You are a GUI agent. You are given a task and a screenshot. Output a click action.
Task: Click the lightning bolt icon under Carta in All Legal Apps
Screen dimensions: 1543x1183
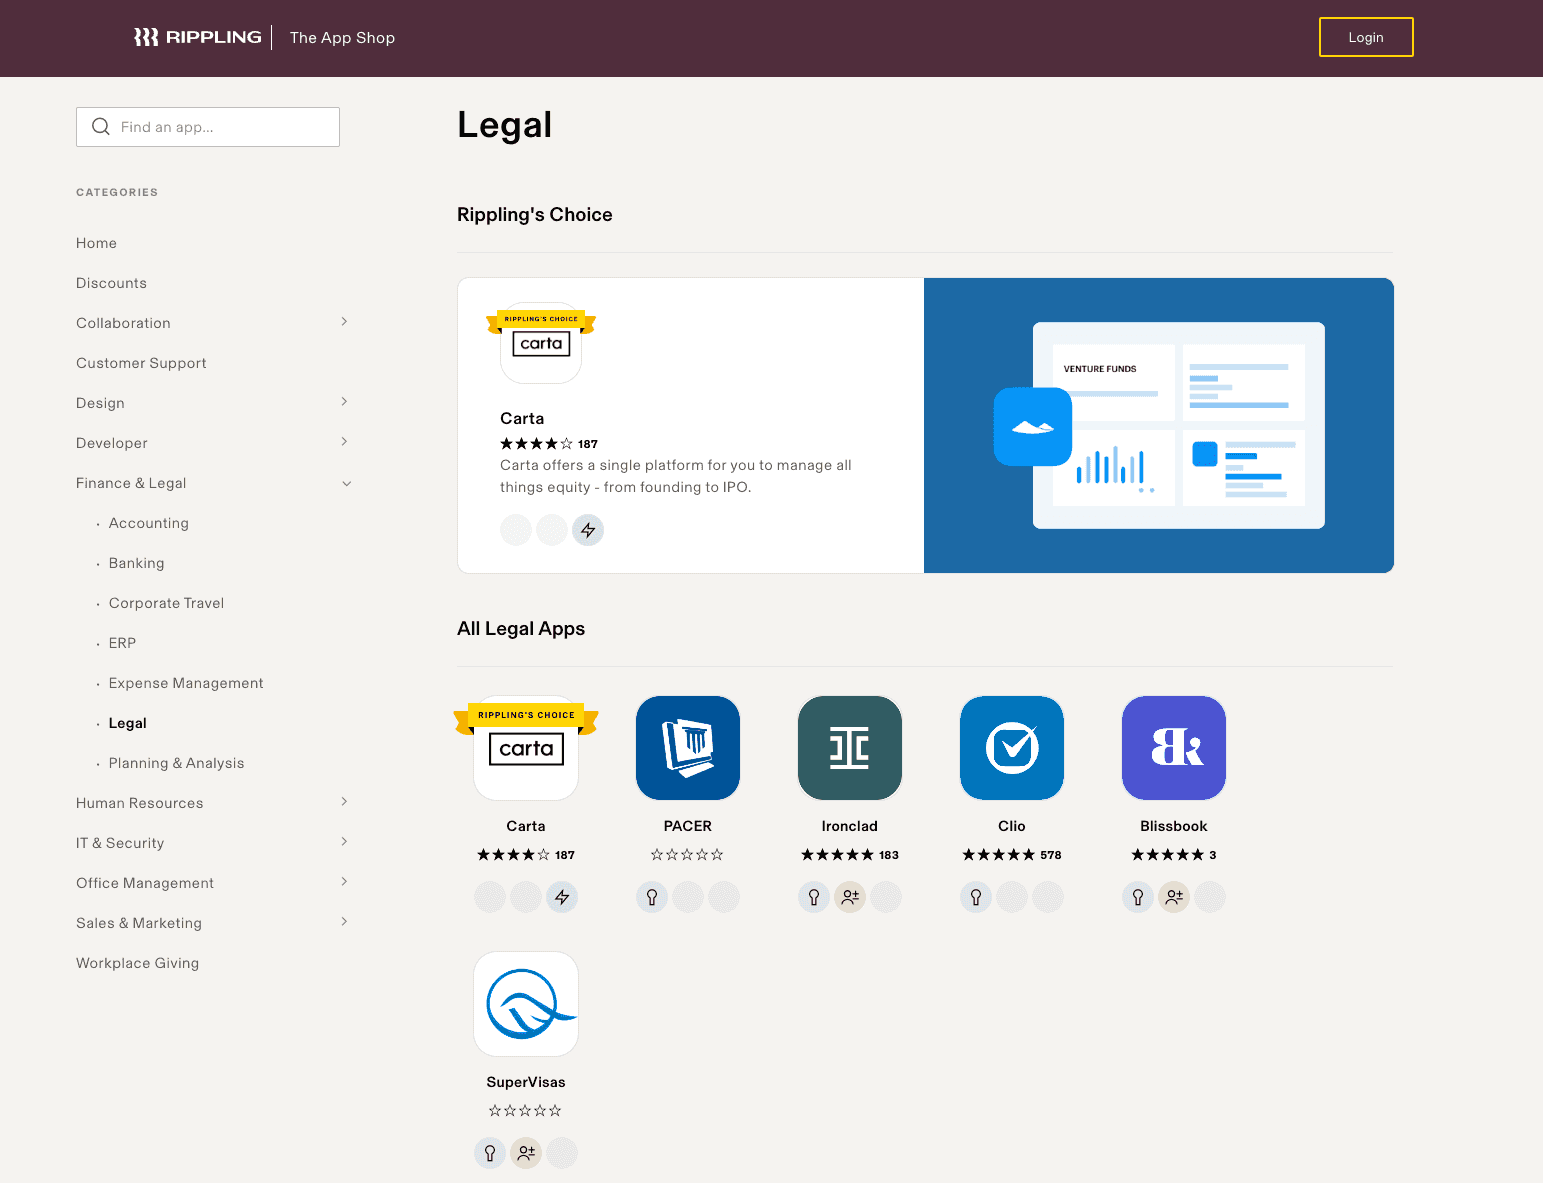(x=562, y=897)
